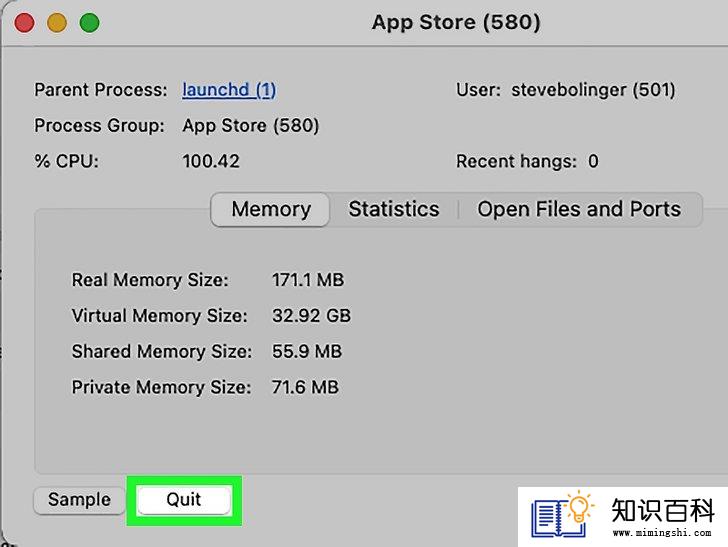The image size is (728, 547).
Task: Select the 71.6 MB private memory value
Action: [305, 387]
